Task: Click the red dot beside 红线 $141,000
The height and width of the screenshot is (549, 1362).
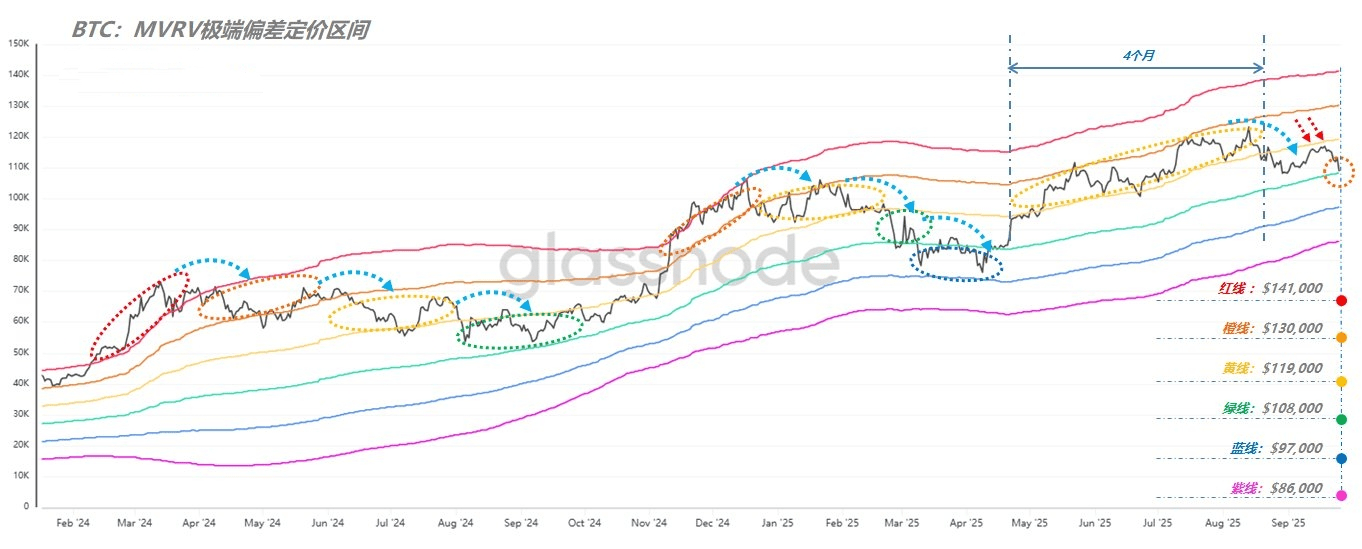Action: click(1341, 301)
